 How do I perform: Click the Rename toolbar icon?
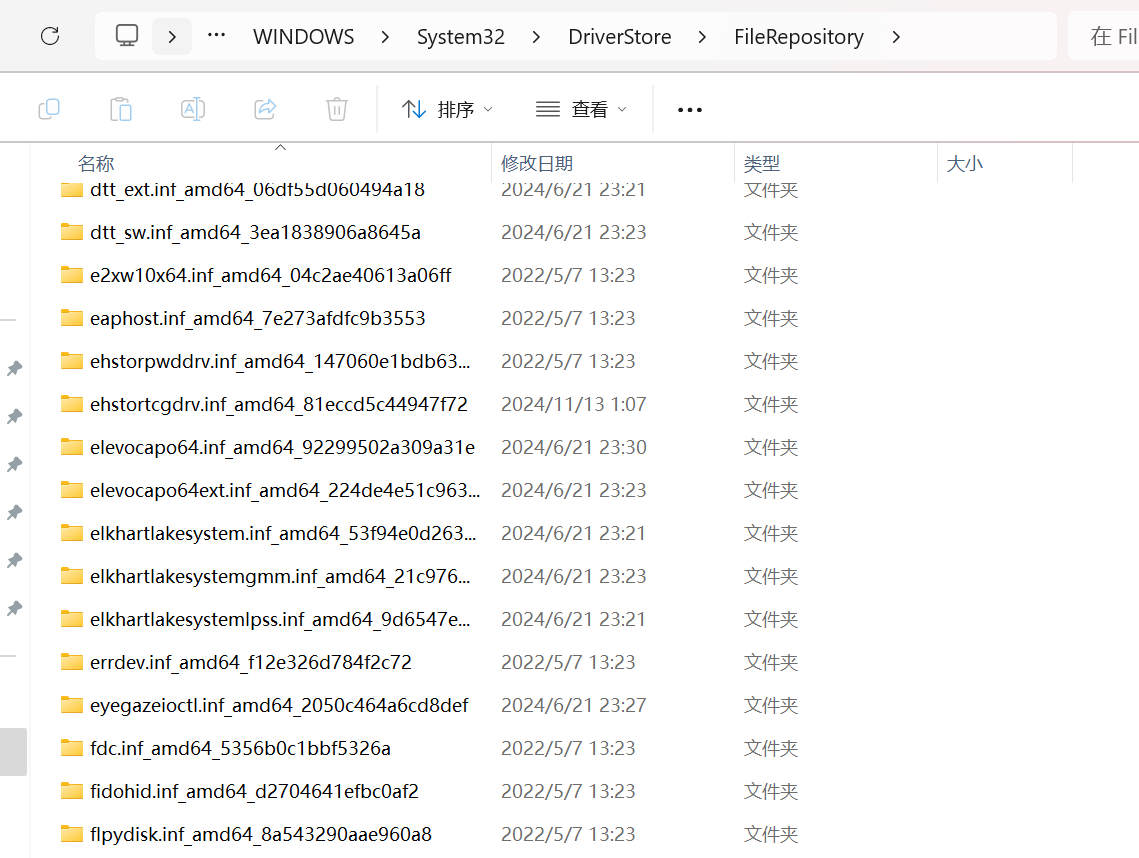[x=192, y=109]
